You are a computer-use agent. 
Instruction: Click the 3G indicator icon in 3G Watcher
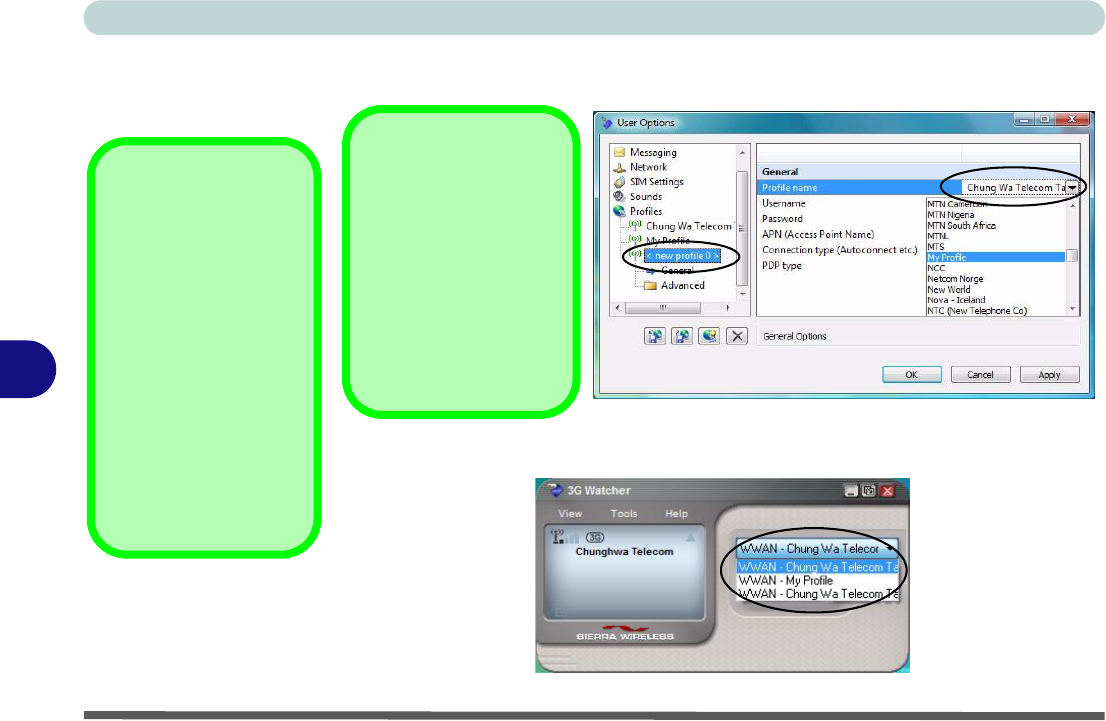[595, 538]
